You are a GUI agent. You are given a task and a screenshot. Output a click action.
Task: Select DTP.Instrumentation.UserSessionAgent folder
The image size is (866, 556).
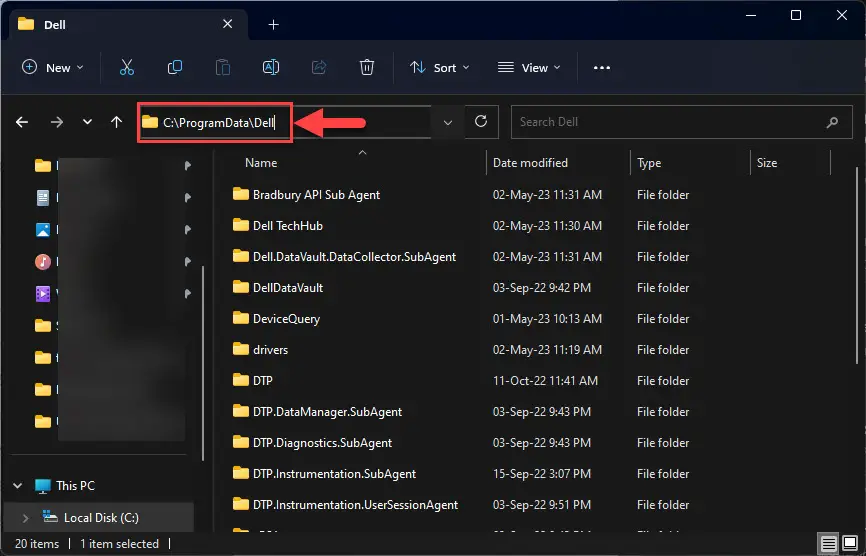click(355, 504)
